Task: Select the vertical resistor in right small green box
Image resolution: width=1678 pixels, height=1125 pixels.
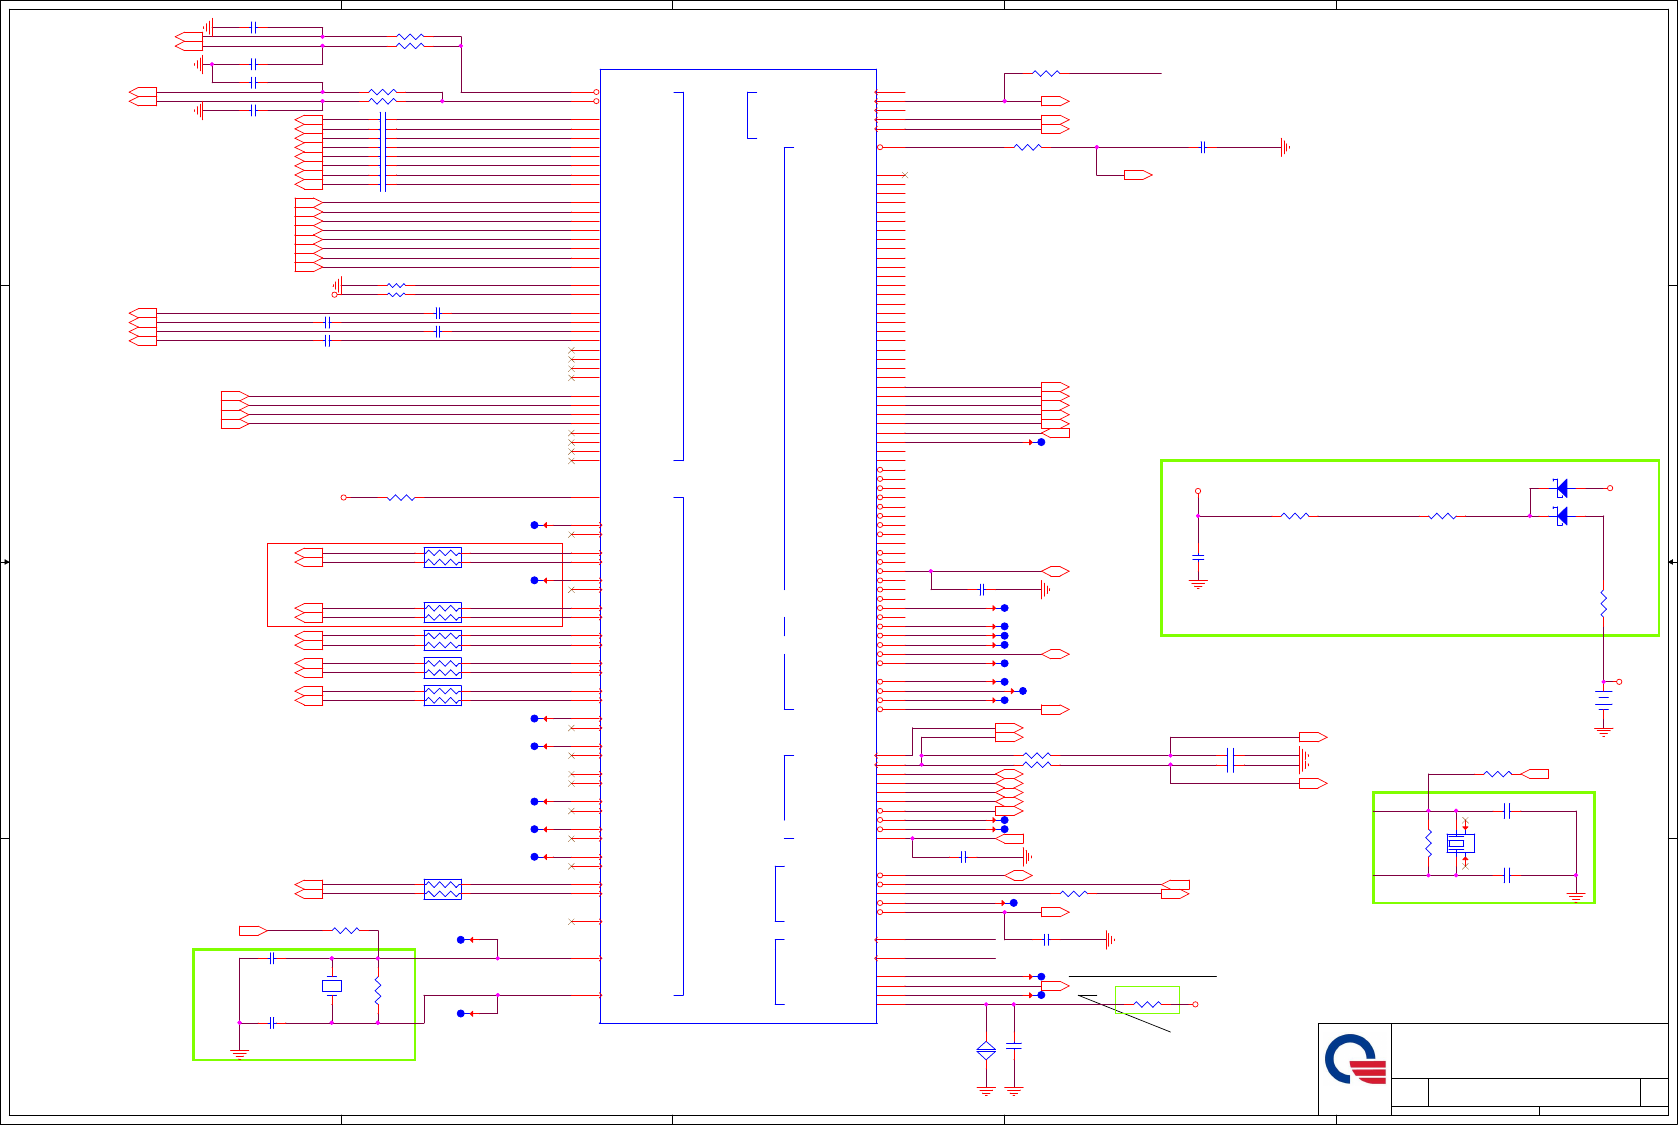Action: pos(1428,843)
